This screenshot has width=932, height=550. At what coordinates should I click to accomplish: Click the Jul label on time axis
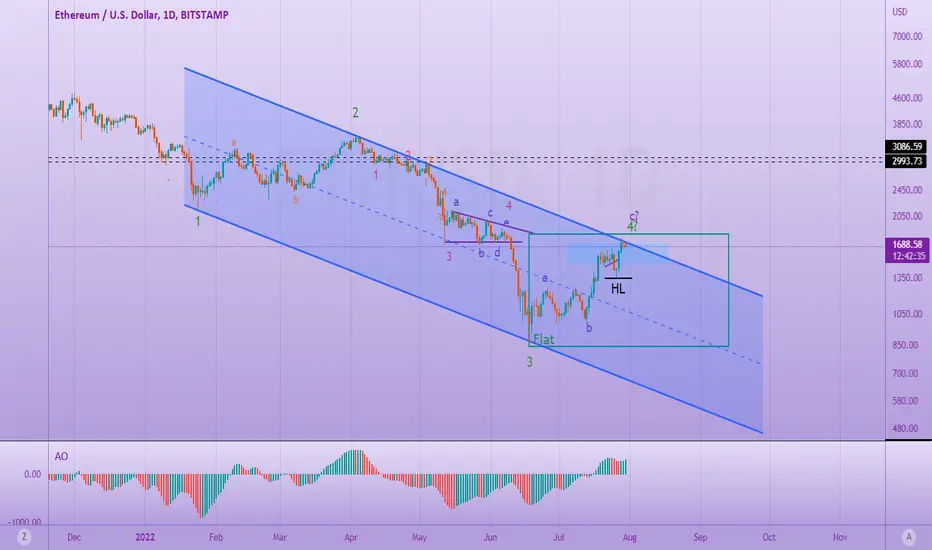558,537
